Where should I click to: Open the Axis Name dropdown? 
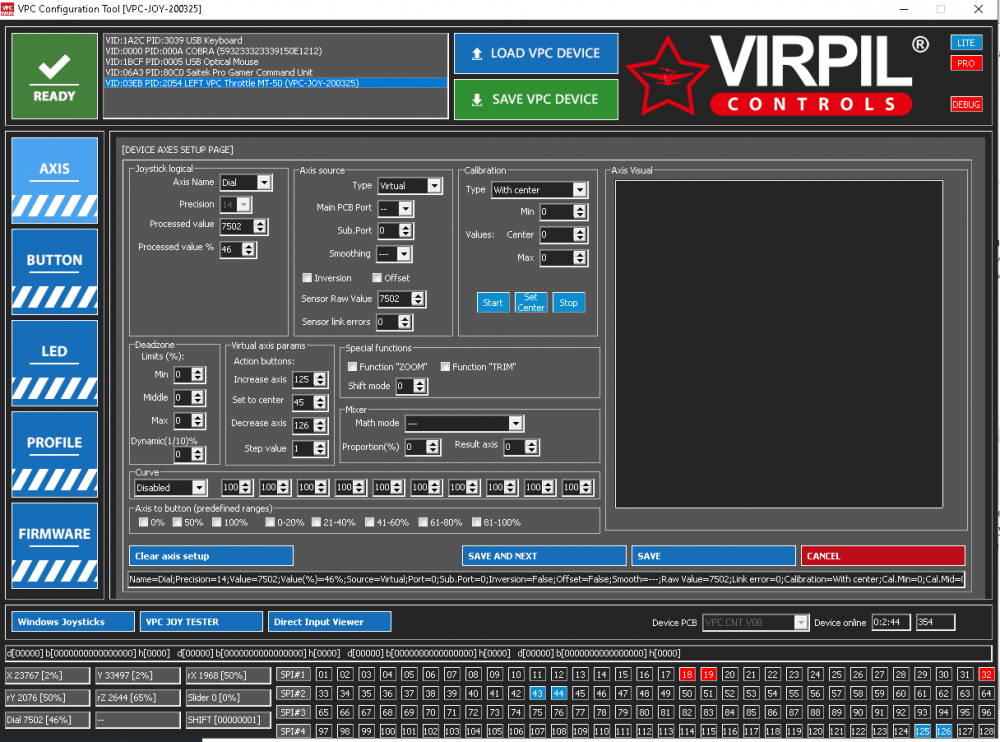point(264,182)
